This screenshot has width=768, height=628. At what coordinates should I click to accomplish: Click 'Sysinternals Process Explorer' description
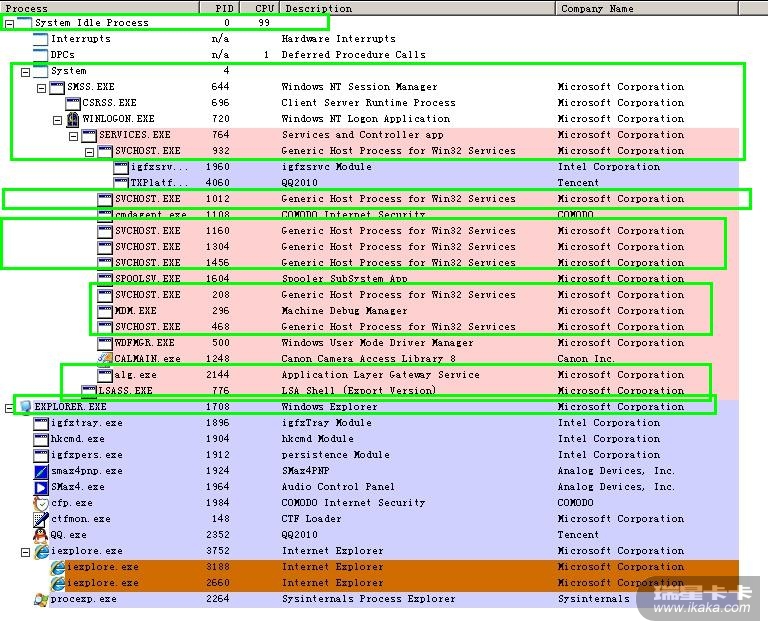[x=368, y=599]
